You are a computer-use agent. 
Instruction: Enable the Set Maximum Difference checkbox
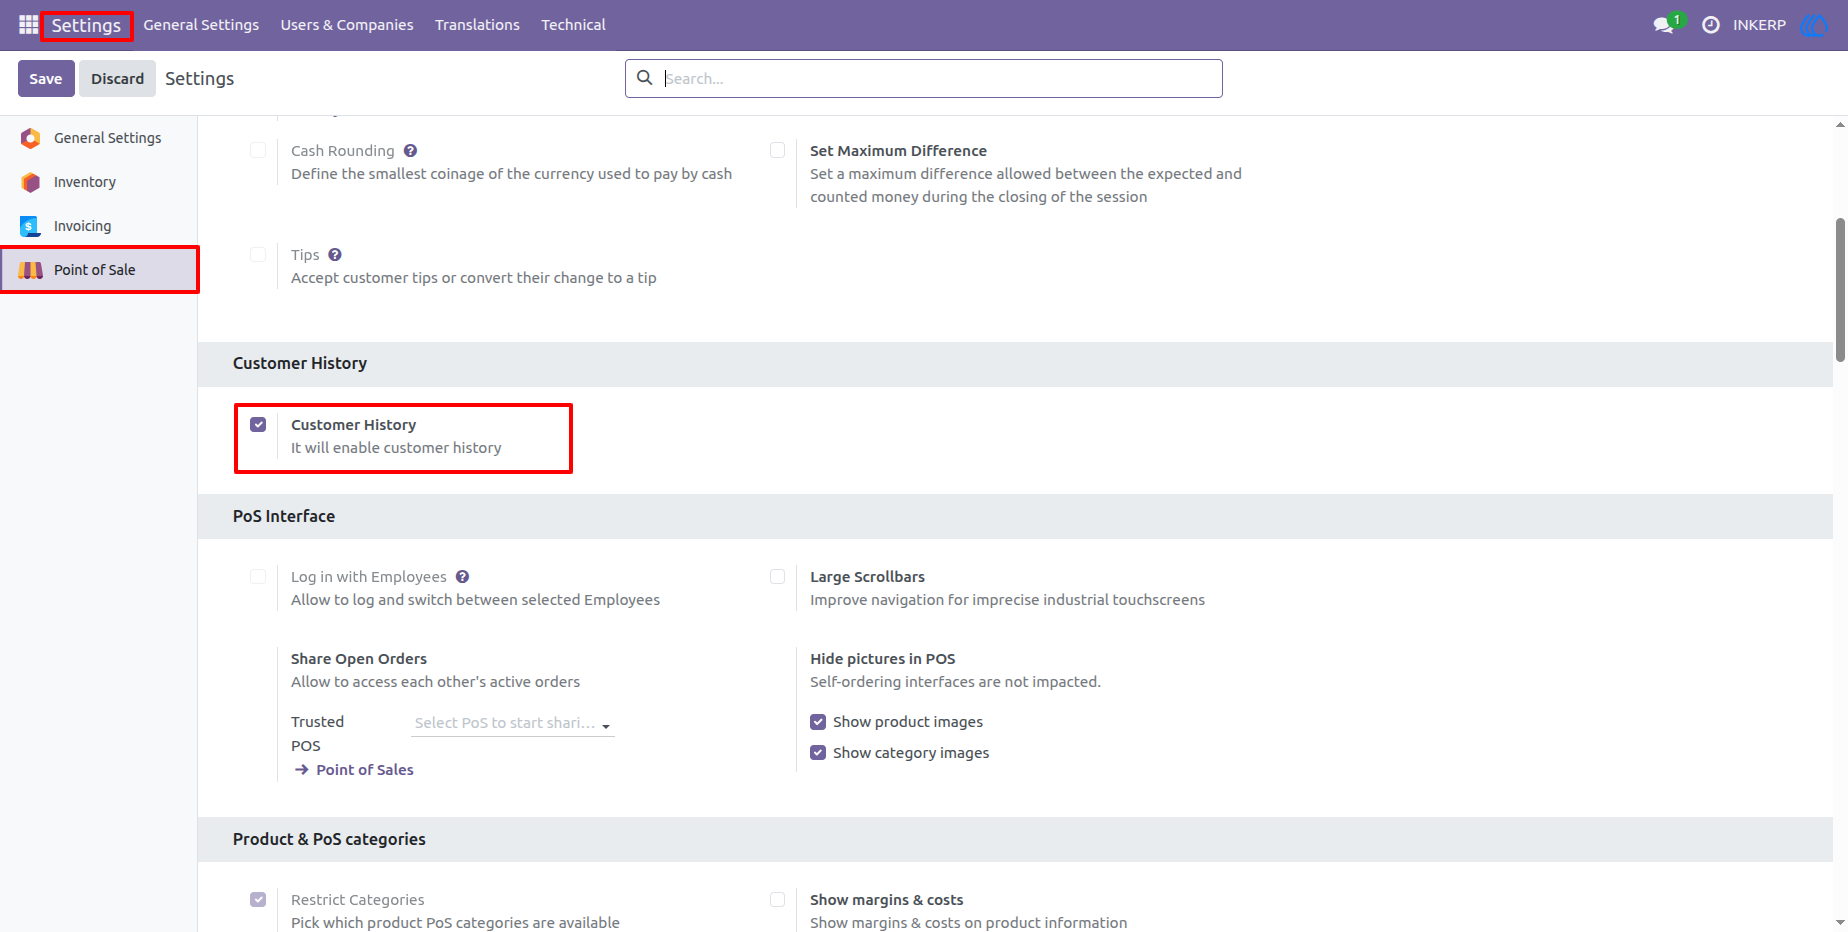[777, 151]
